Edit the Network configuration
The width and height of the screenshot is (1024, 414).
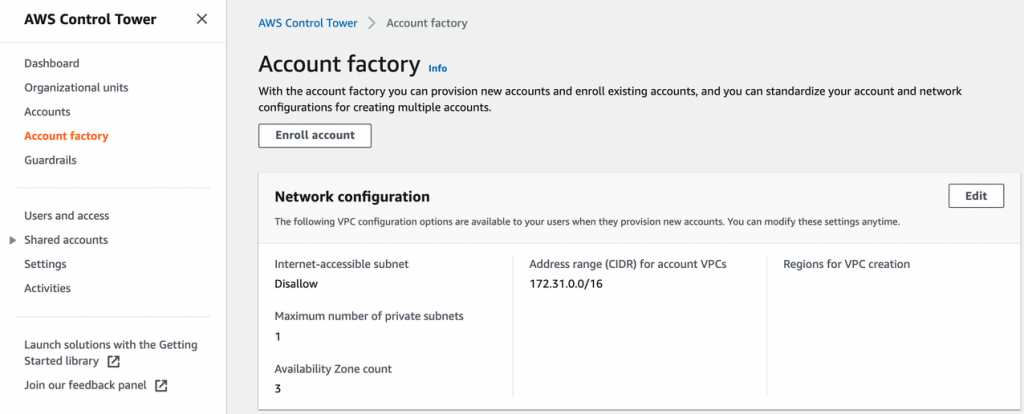coord(975,196)
